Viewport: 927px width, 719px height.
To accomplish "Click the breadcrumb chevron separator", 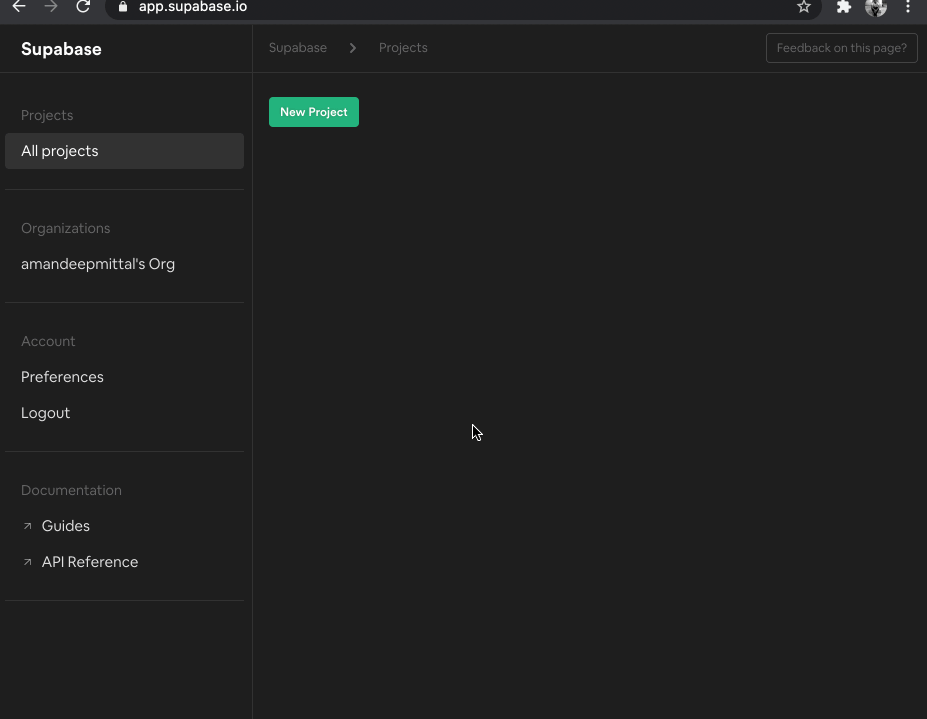I will 352,48.
